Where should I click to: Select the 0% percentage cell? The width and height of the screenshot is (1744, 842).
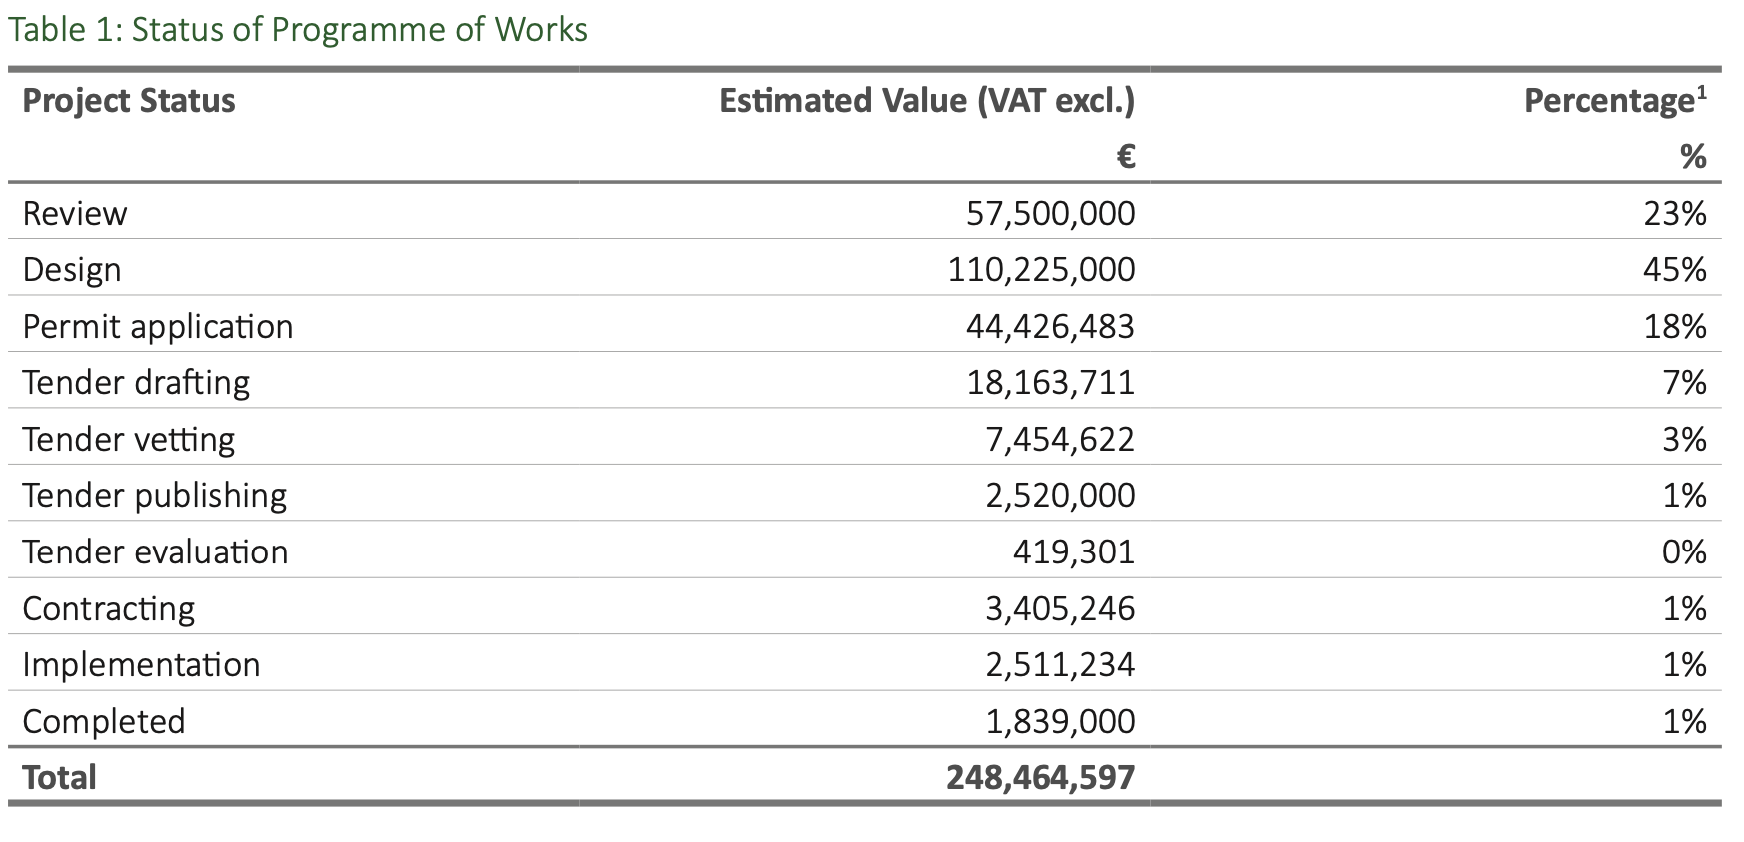pyautogui.click(x=1684, y=552)
